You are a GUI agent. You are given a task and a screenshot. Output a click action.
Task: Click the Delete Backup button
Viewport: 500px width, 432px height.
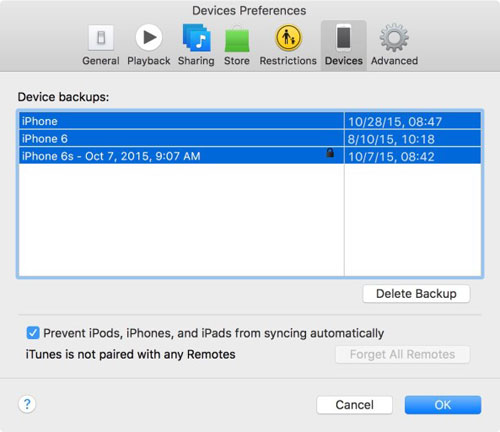click(416, 294)
